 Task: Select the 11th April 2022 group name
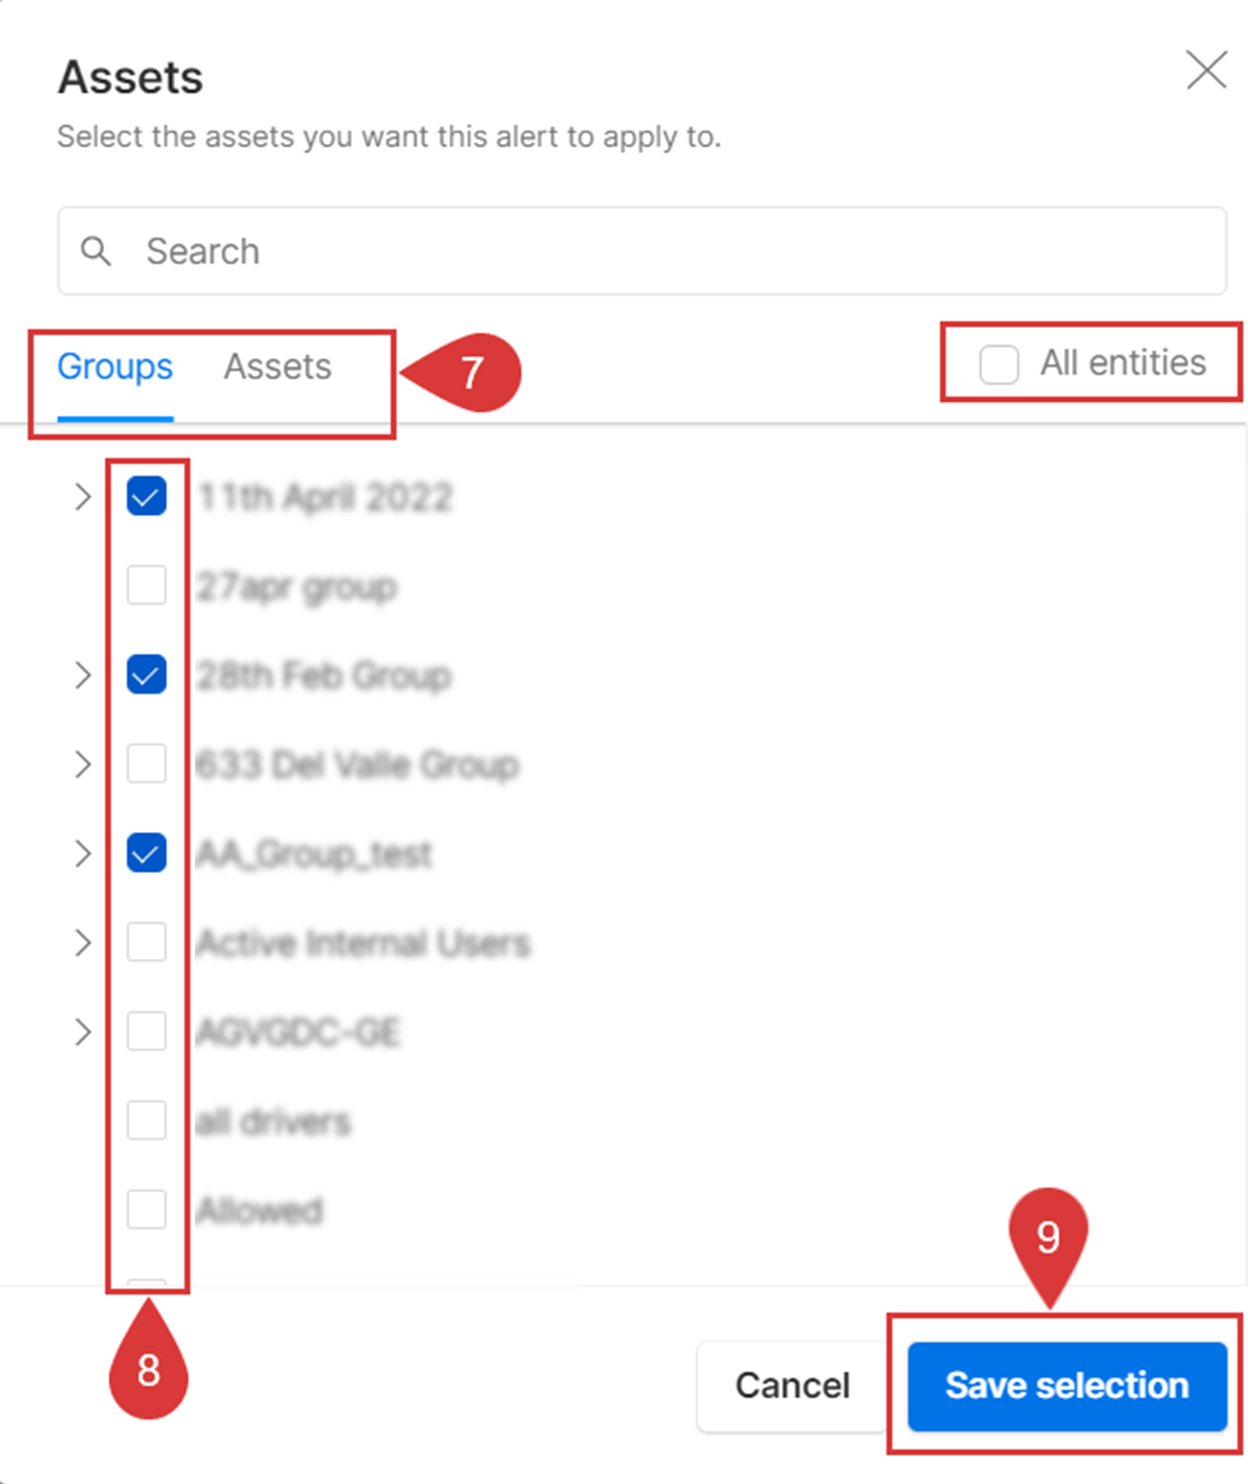(325, 497)
